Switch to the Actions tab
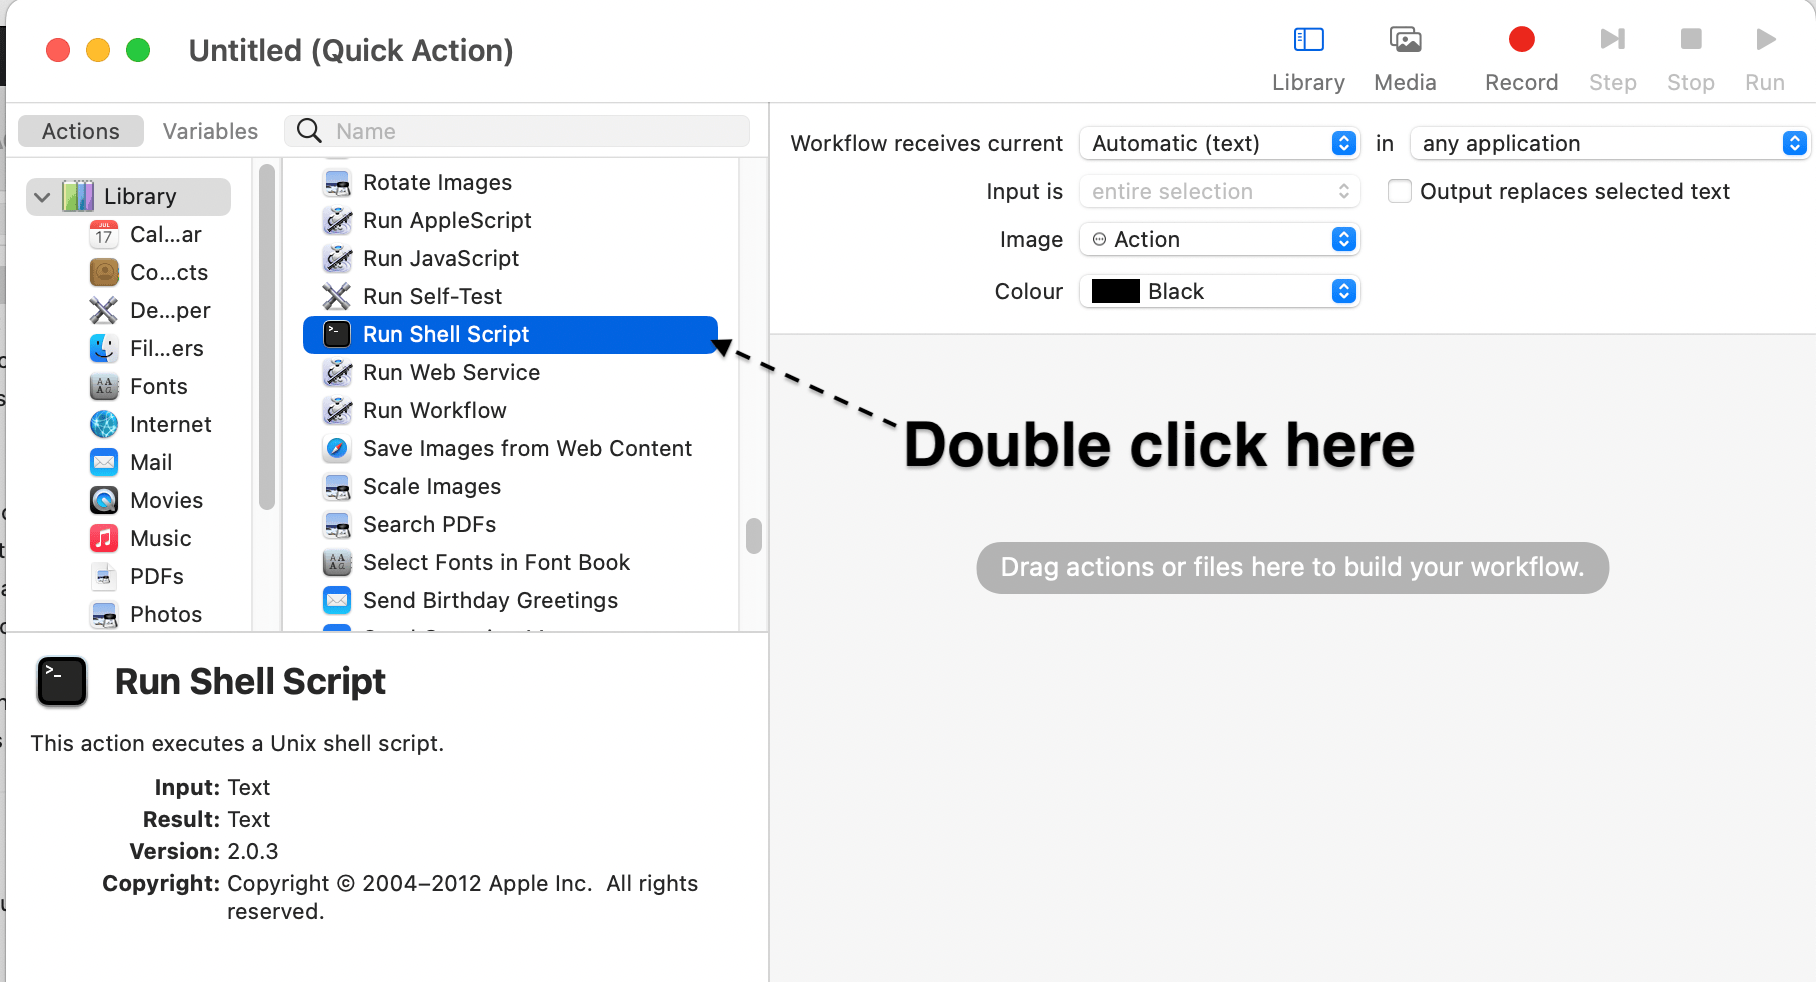Image resolution: width=1816 pixels, height=982 pixels. (81, 132)
